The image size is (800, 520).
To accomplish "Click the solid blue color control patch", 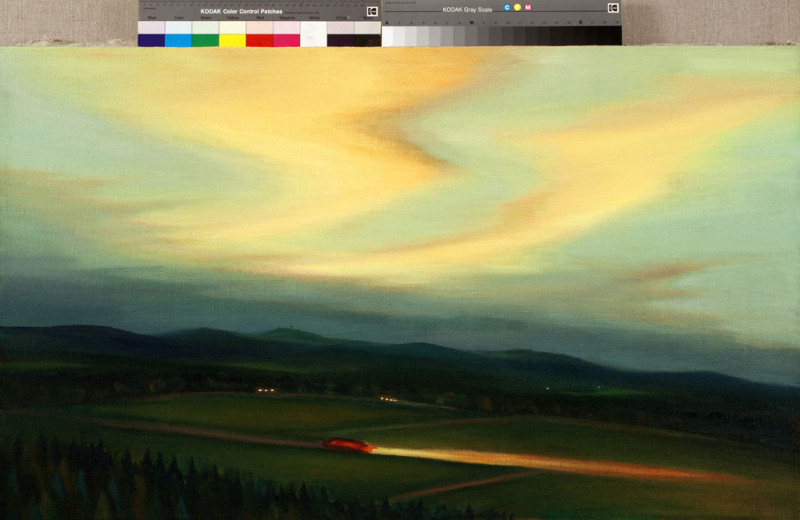I will pos(151,40).
